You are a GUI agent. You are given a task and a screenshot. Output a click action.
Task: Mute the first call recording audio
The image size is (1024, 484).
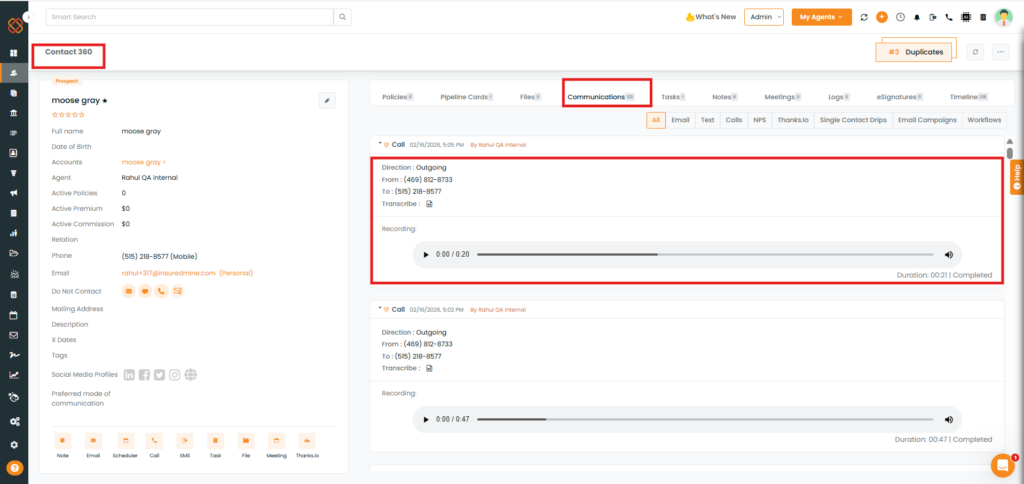948,255
